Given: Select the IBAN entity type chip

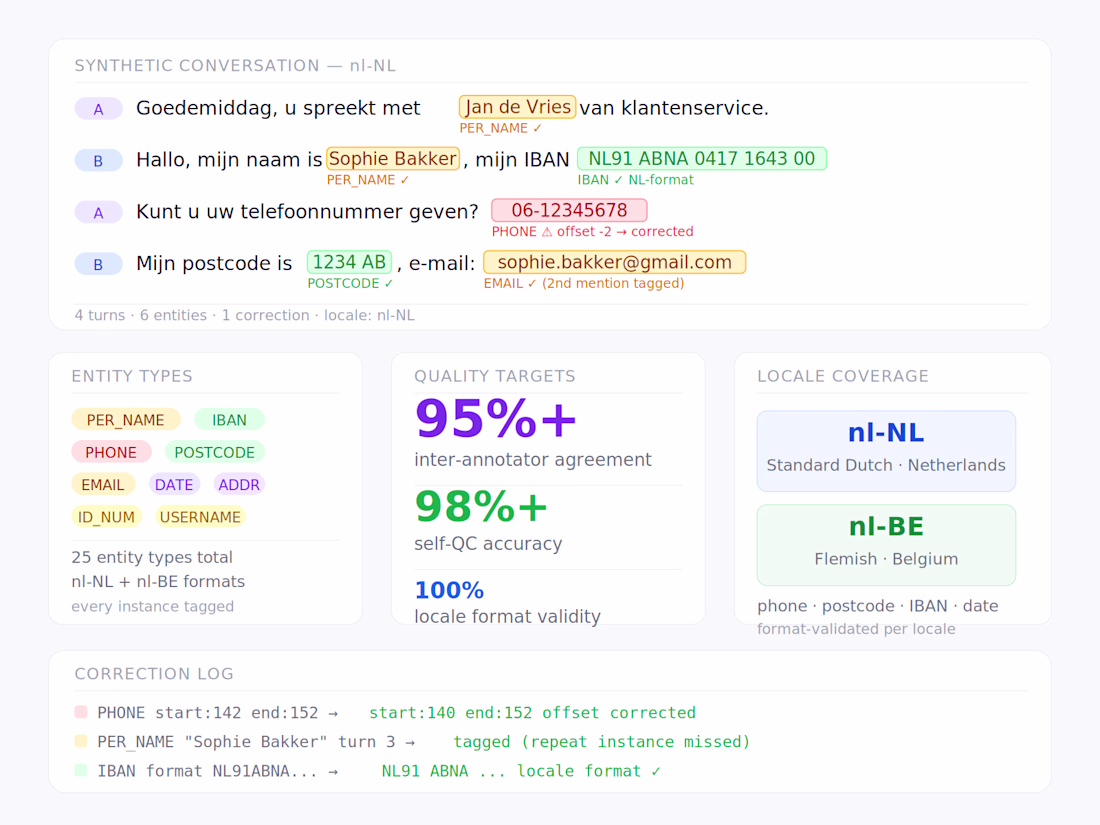Looking at the screenshot, I should [229, 420].
